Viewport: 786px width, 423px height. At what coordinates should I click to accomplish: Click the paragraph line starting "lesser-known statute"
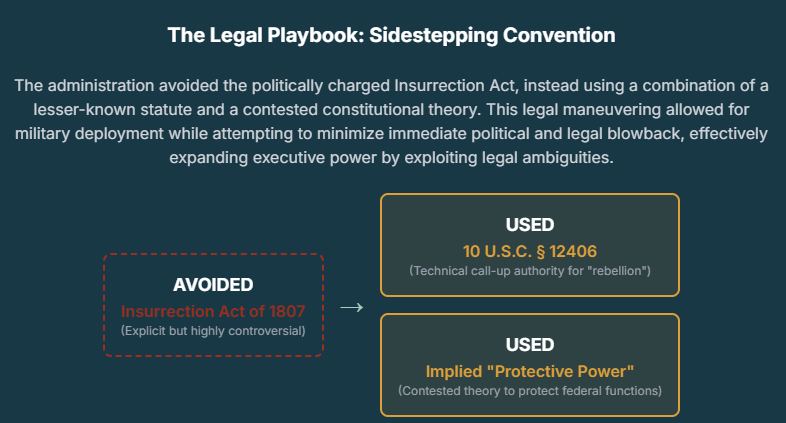392,109
